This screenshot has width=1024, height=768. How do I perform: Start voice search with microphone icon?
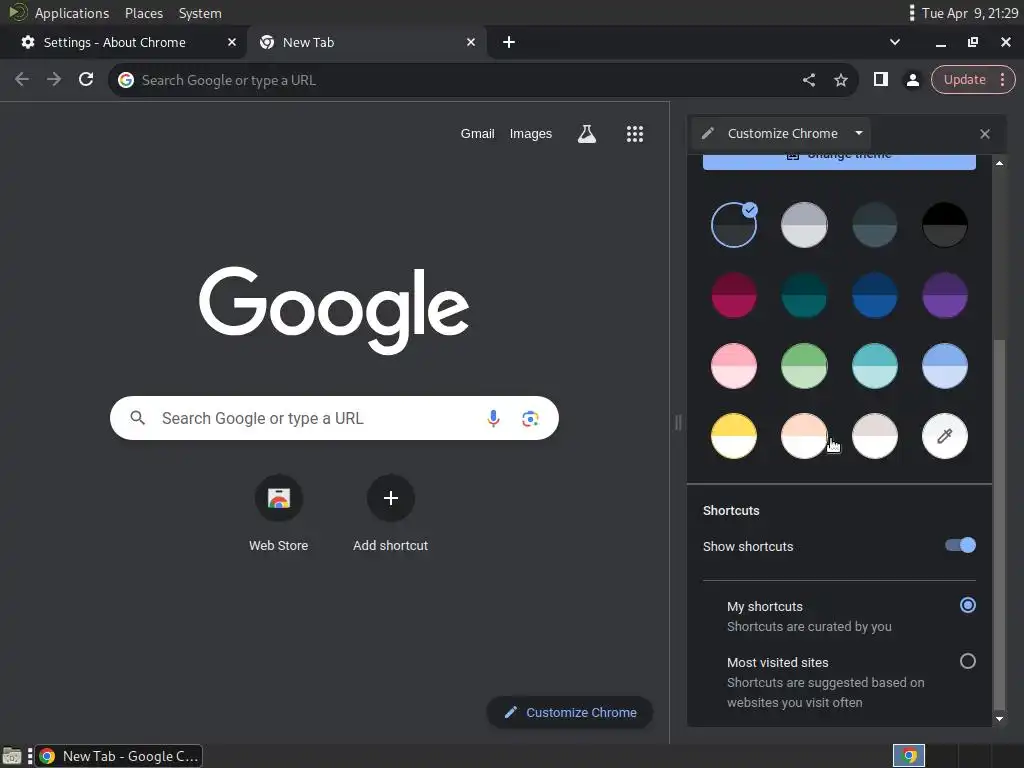click(x=494, y=418)
